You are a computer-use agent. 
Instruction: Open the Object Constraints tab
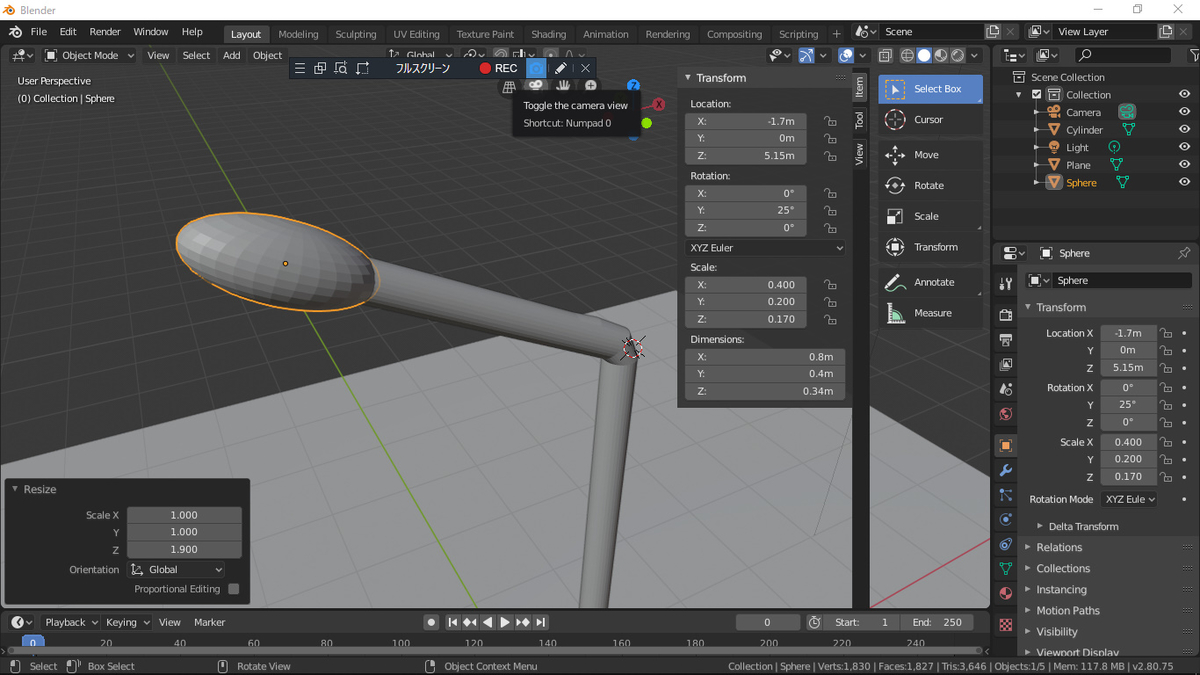coord(1006,544)
